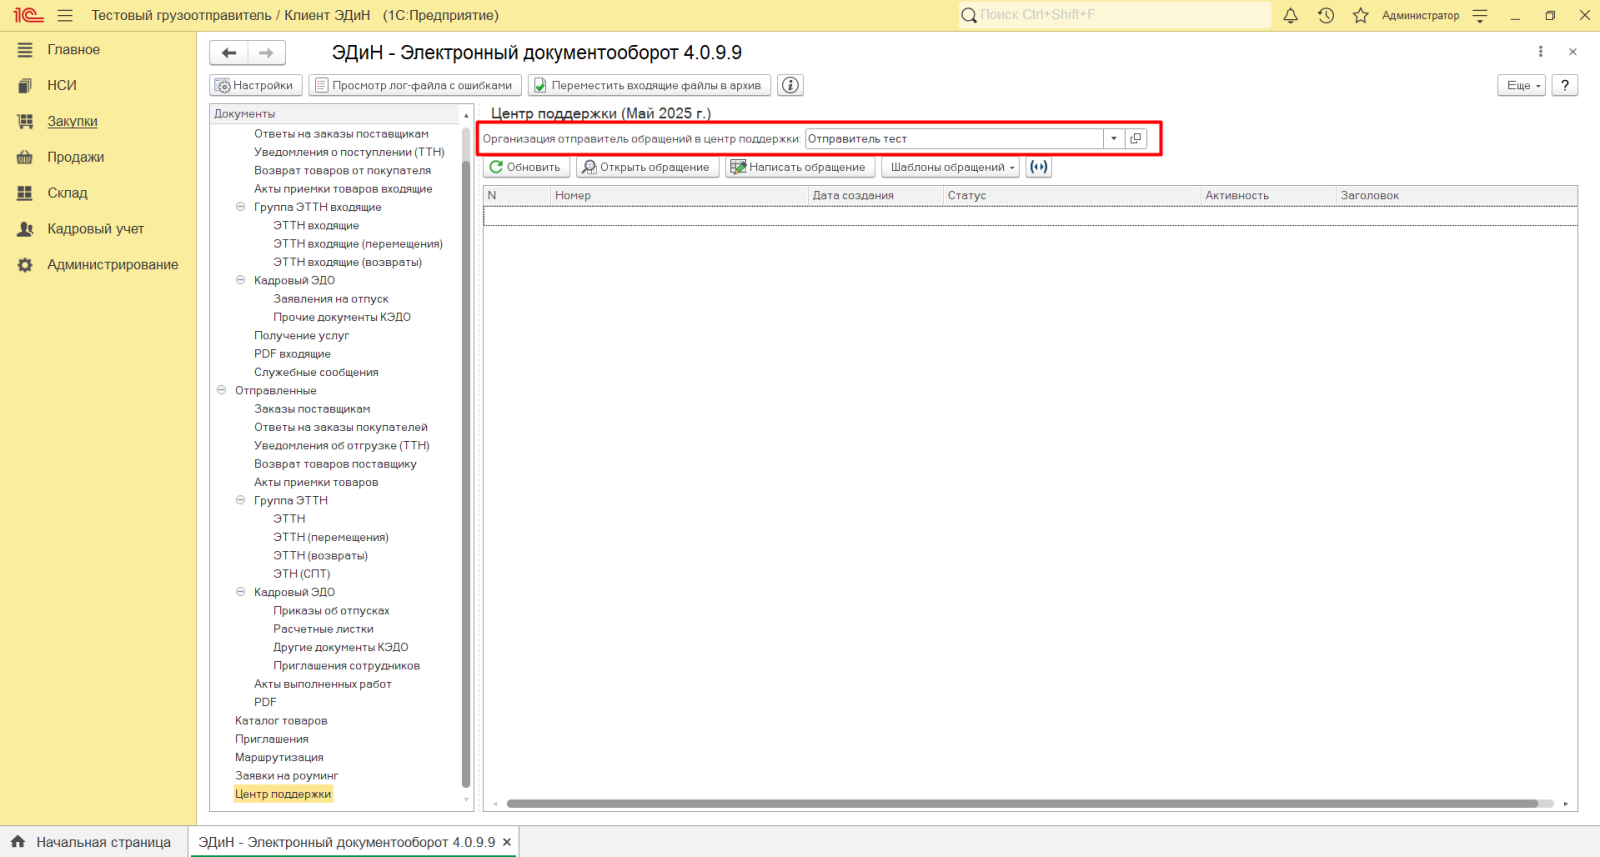Click the broadcast signal icon button

pyautogui.click(x=1039, y=167)
